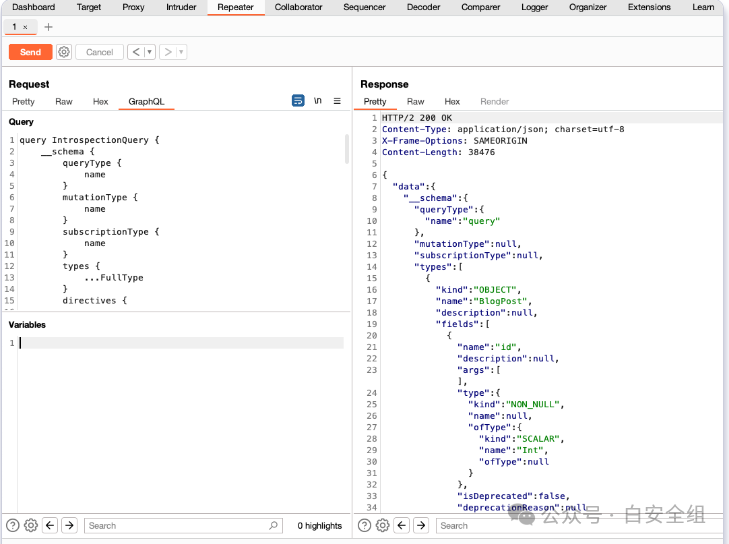Switch Request view to Hex
This screenshot has height=544, width=729.
(x=100, y=101)
